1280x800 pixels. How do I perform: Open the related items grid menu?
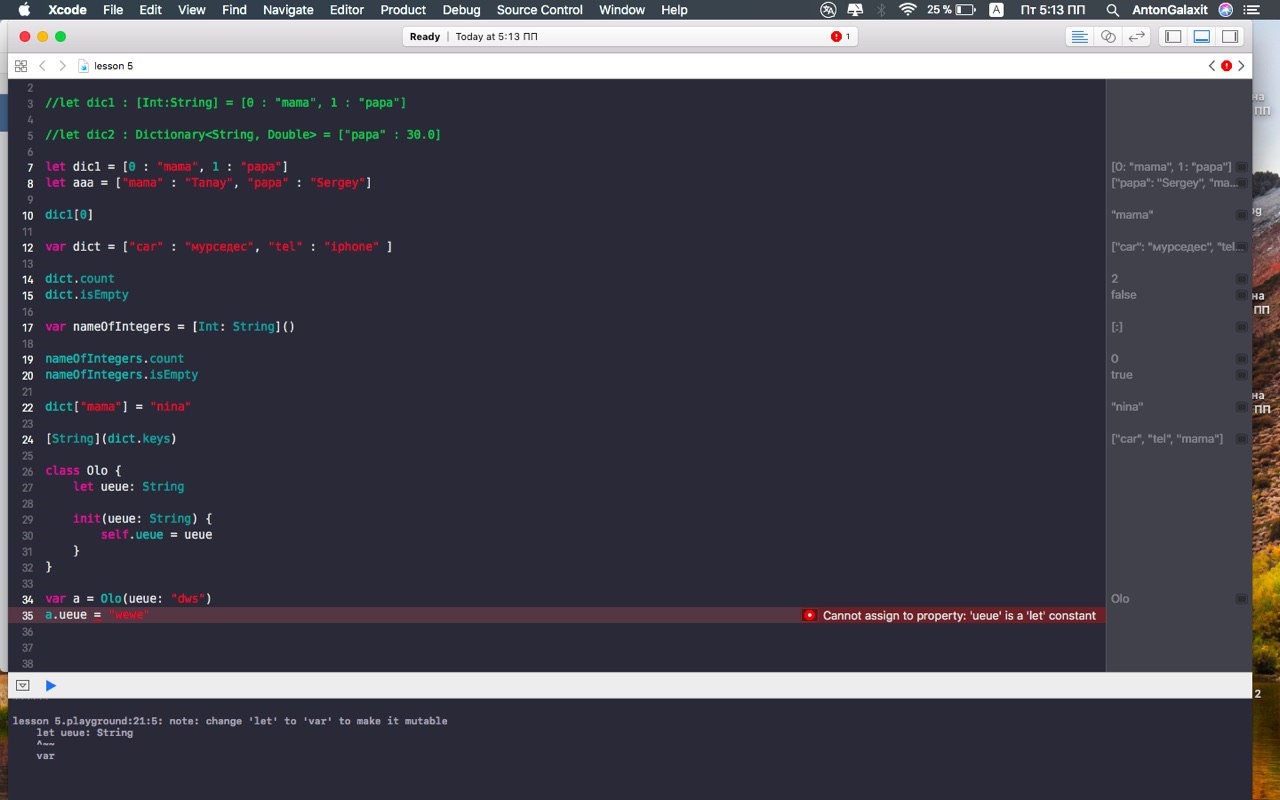20,66
